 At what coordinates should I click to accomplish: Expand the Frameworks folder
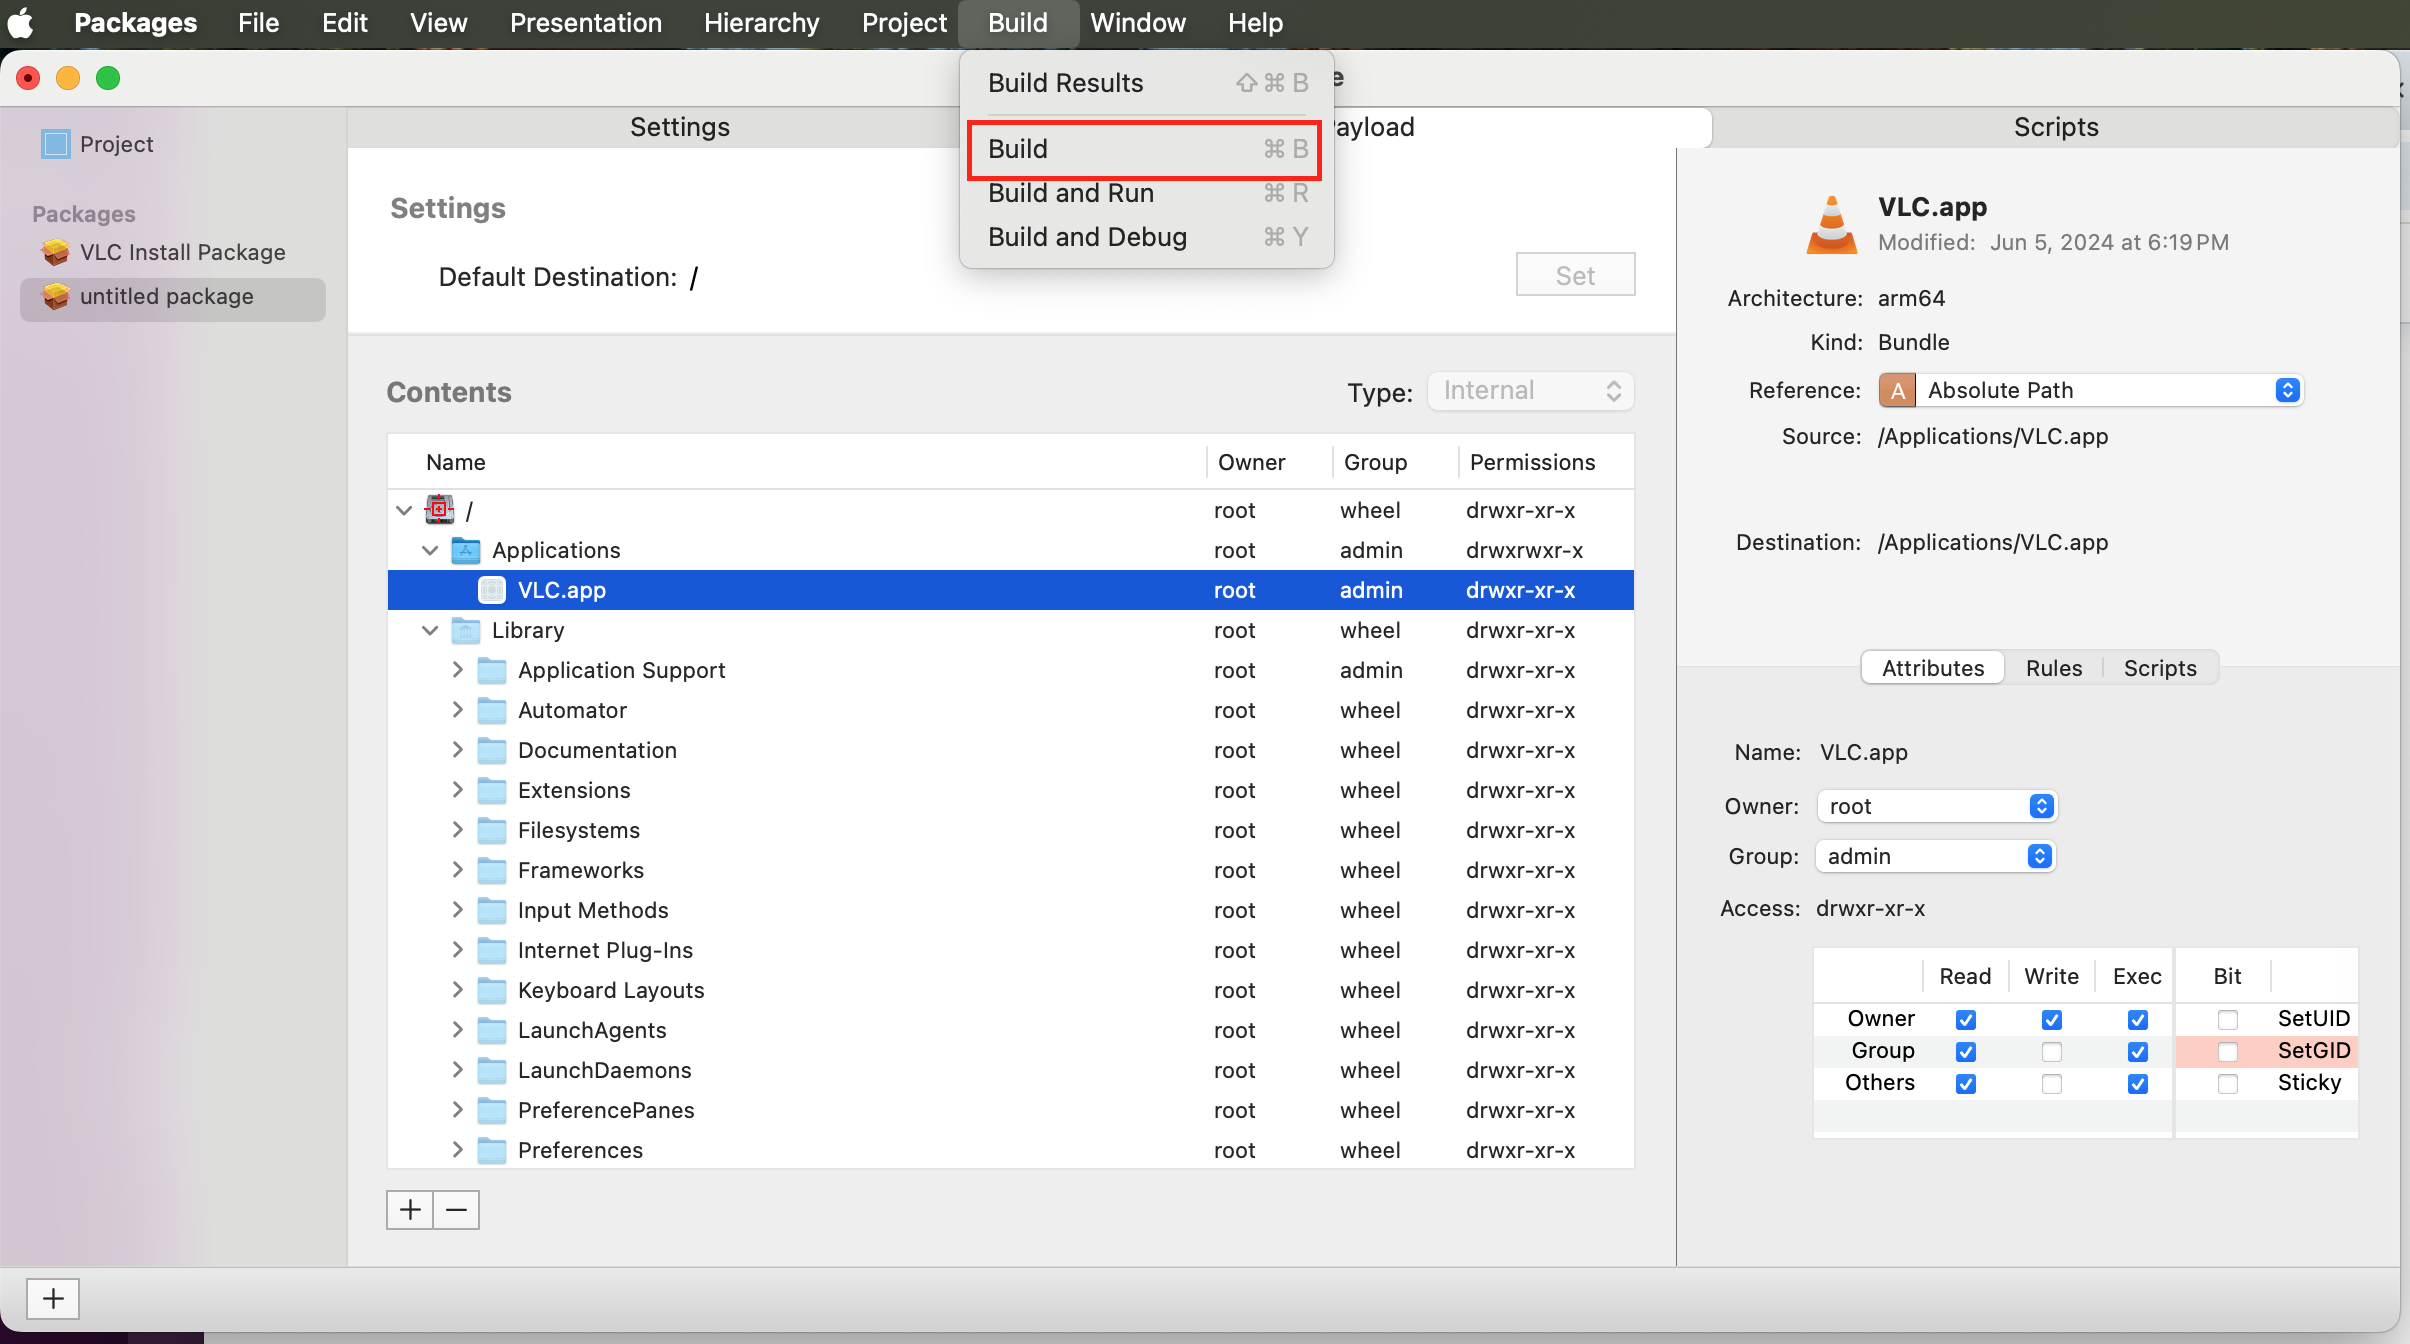(457, 870)
